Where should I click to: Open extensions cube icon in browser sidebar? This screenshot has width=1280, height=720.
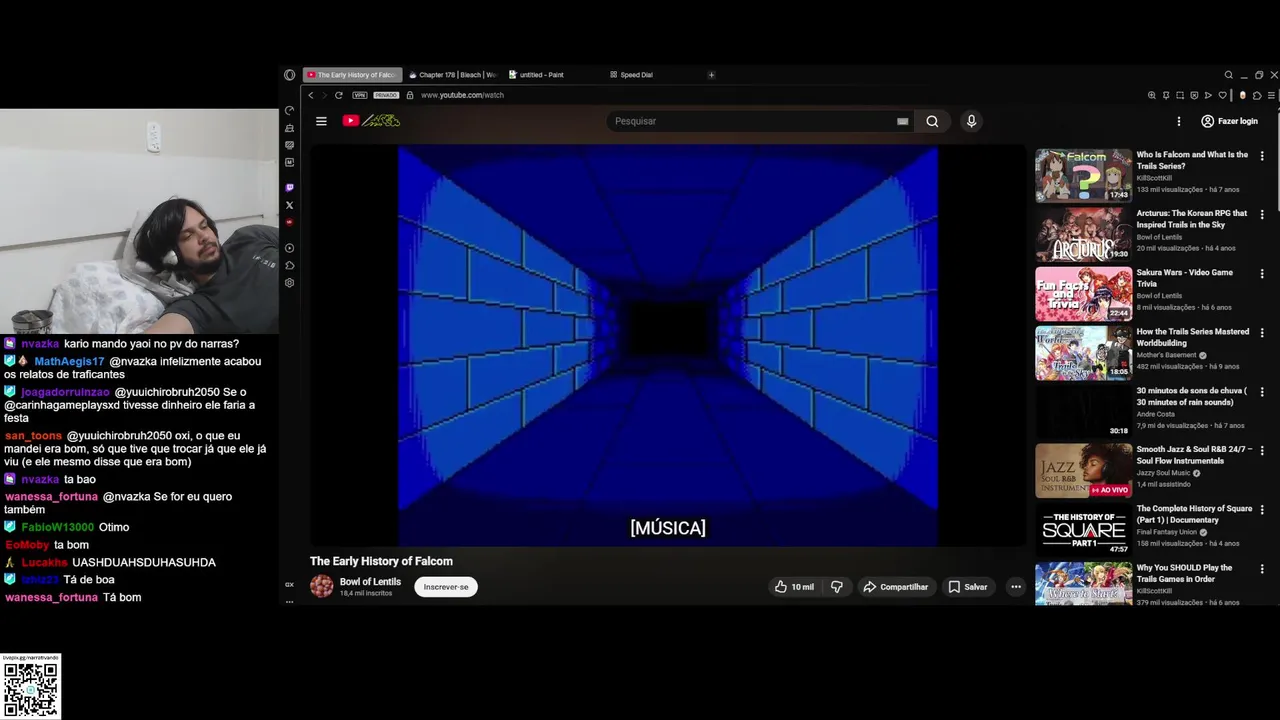(x=290, y=265)
